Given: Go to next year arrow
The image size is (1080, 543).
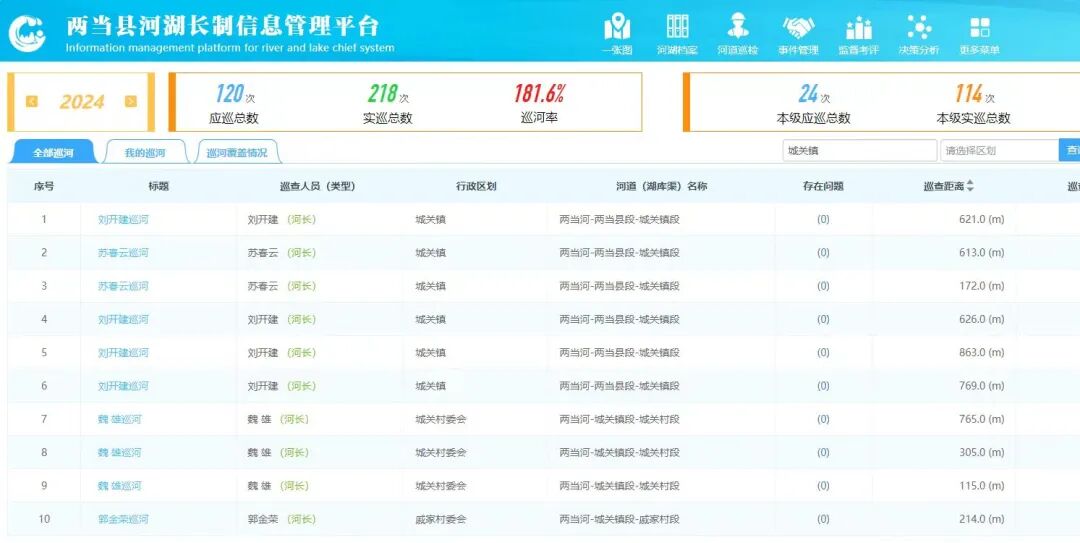Looking at the screenshot, I should 131,101.
